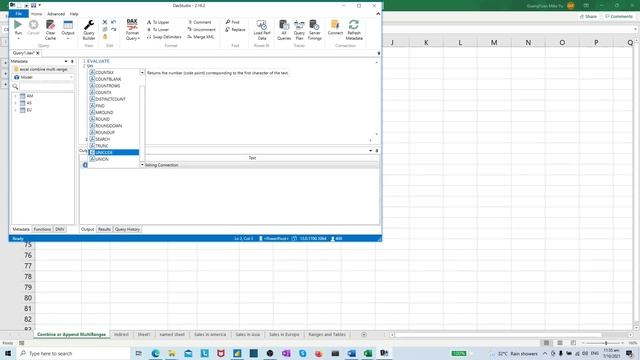Open the Model dropdown in Metadata
640x360 pixels.
[43, 77]
